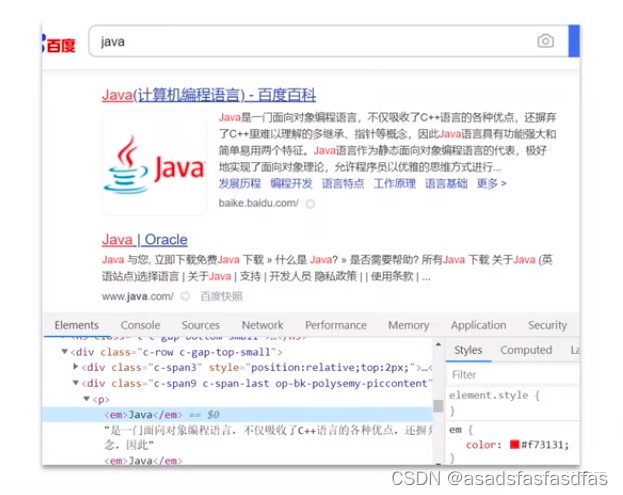Click the #f73131 red color swatch
Image resolution: width=623 pixels, height=495 pixels.
(x=515, y=444)
